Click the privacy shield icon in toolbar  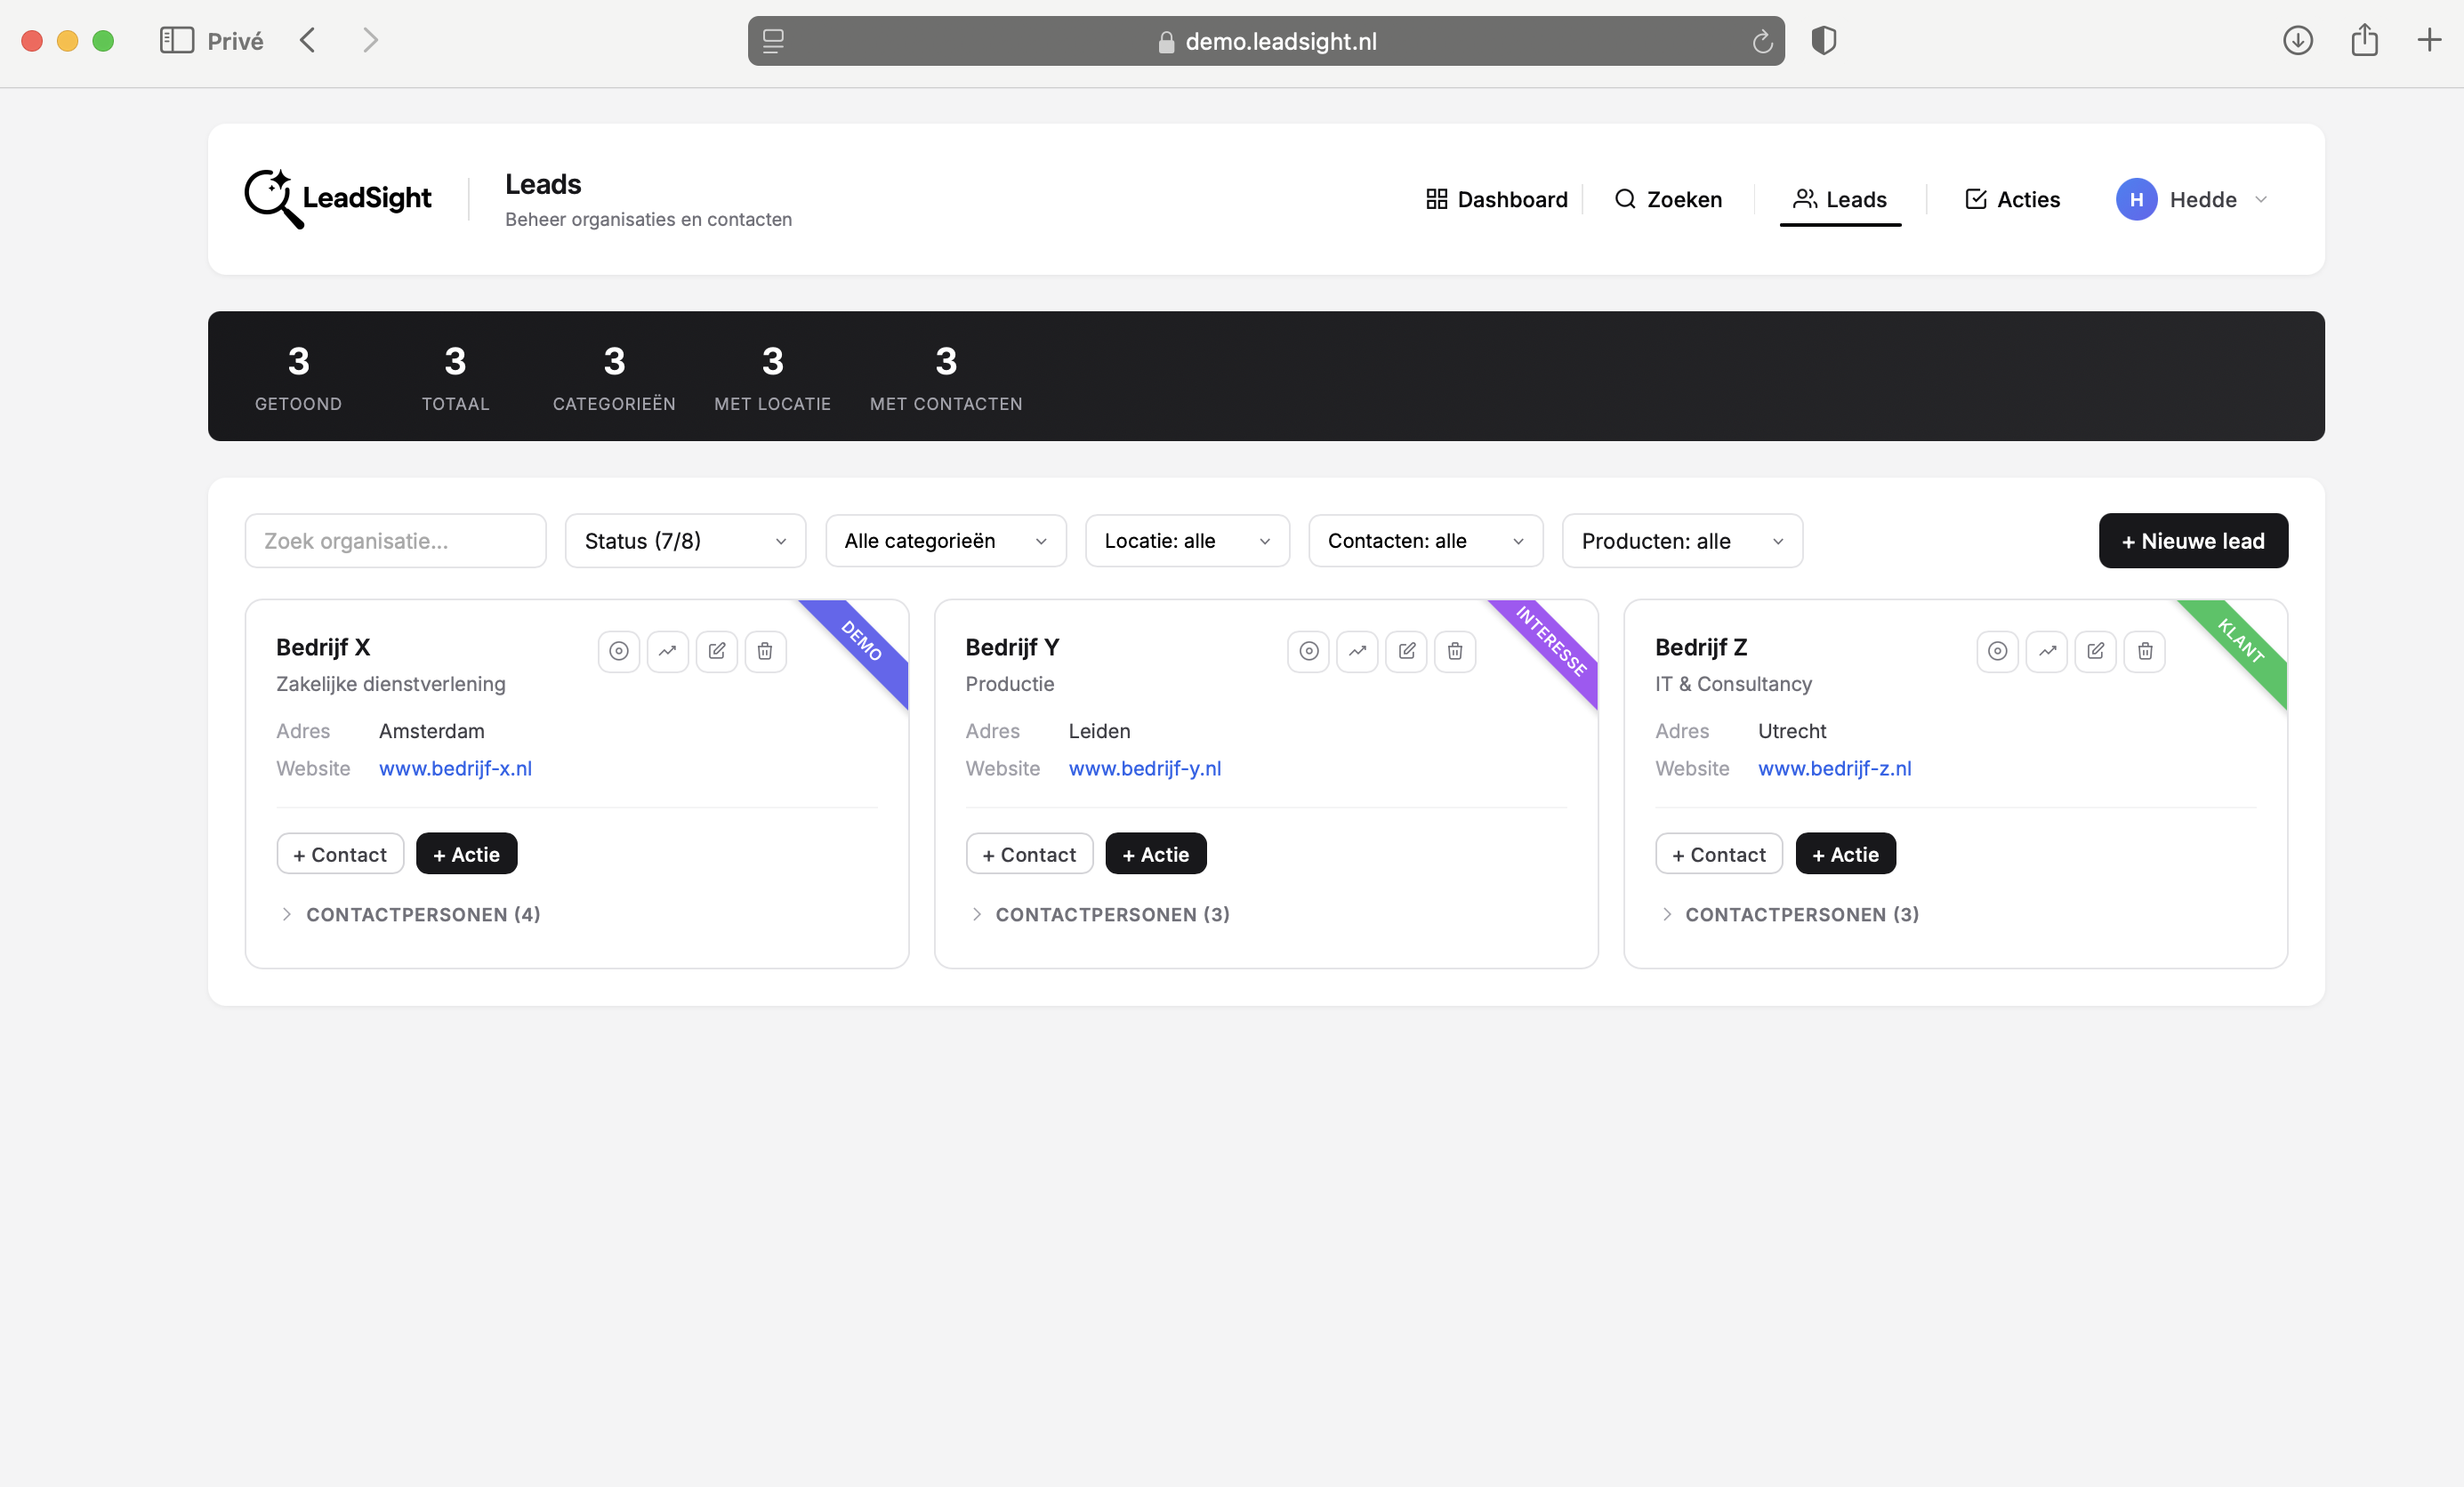pyautogui.click(x=1823, y=40)
